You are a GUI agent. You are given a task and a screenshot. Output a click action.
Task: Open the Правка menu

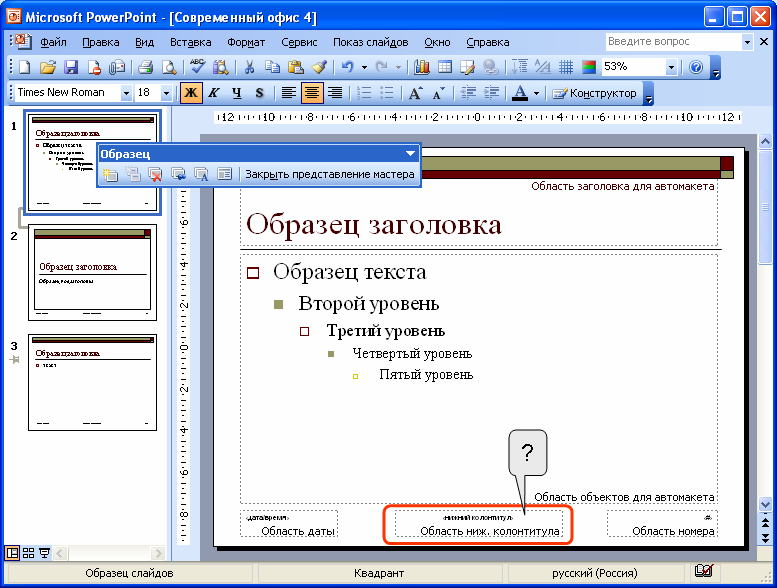101,43
